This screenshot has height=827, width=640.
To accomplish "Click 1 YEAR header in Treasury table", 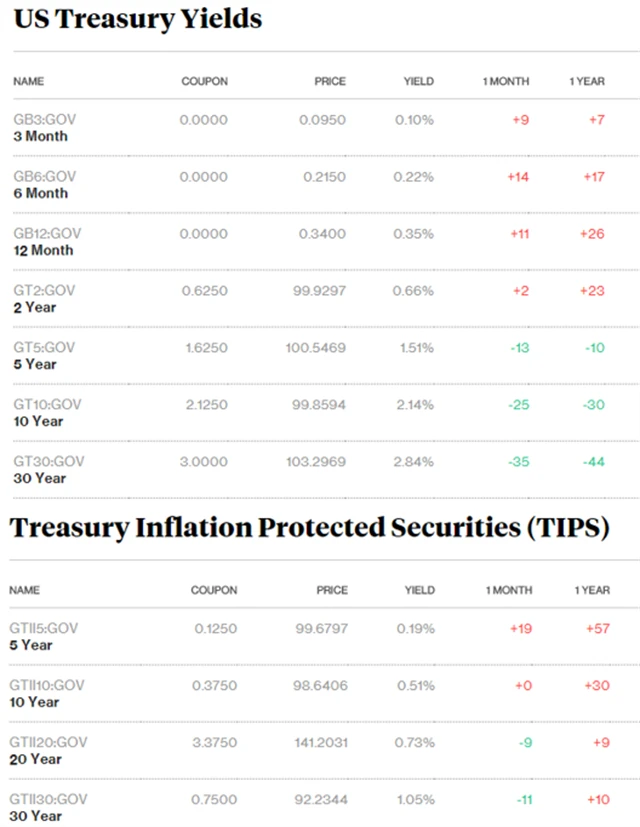I will [x=587, y=81].
